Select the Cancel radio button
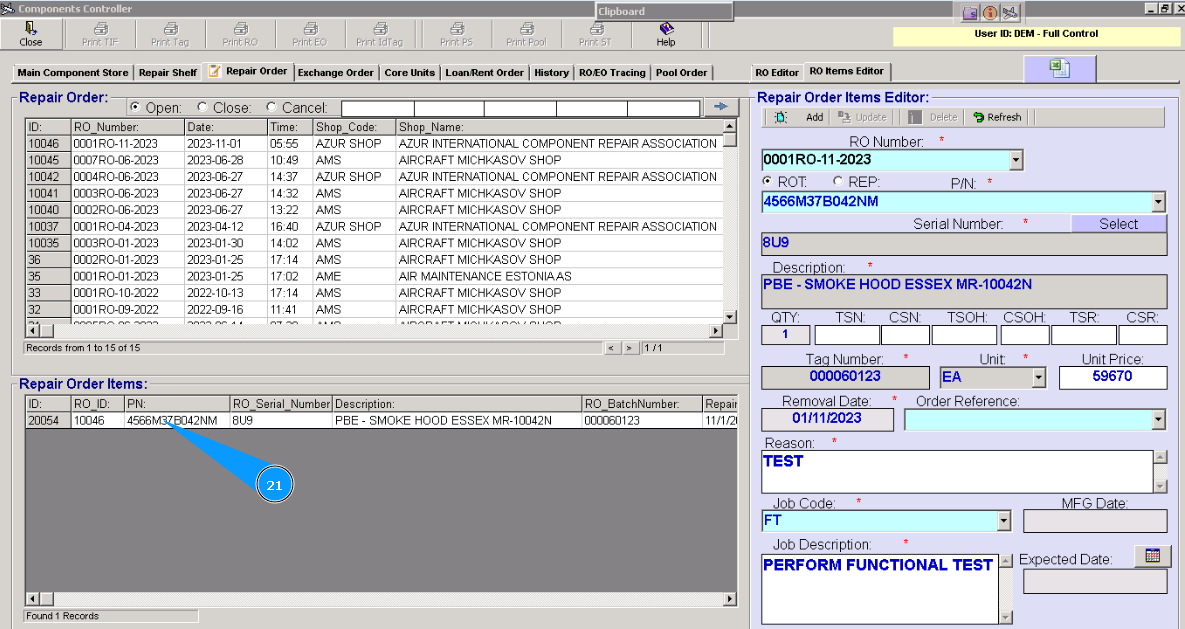Screen dimensions: 1185x629 tap(271, 107)
